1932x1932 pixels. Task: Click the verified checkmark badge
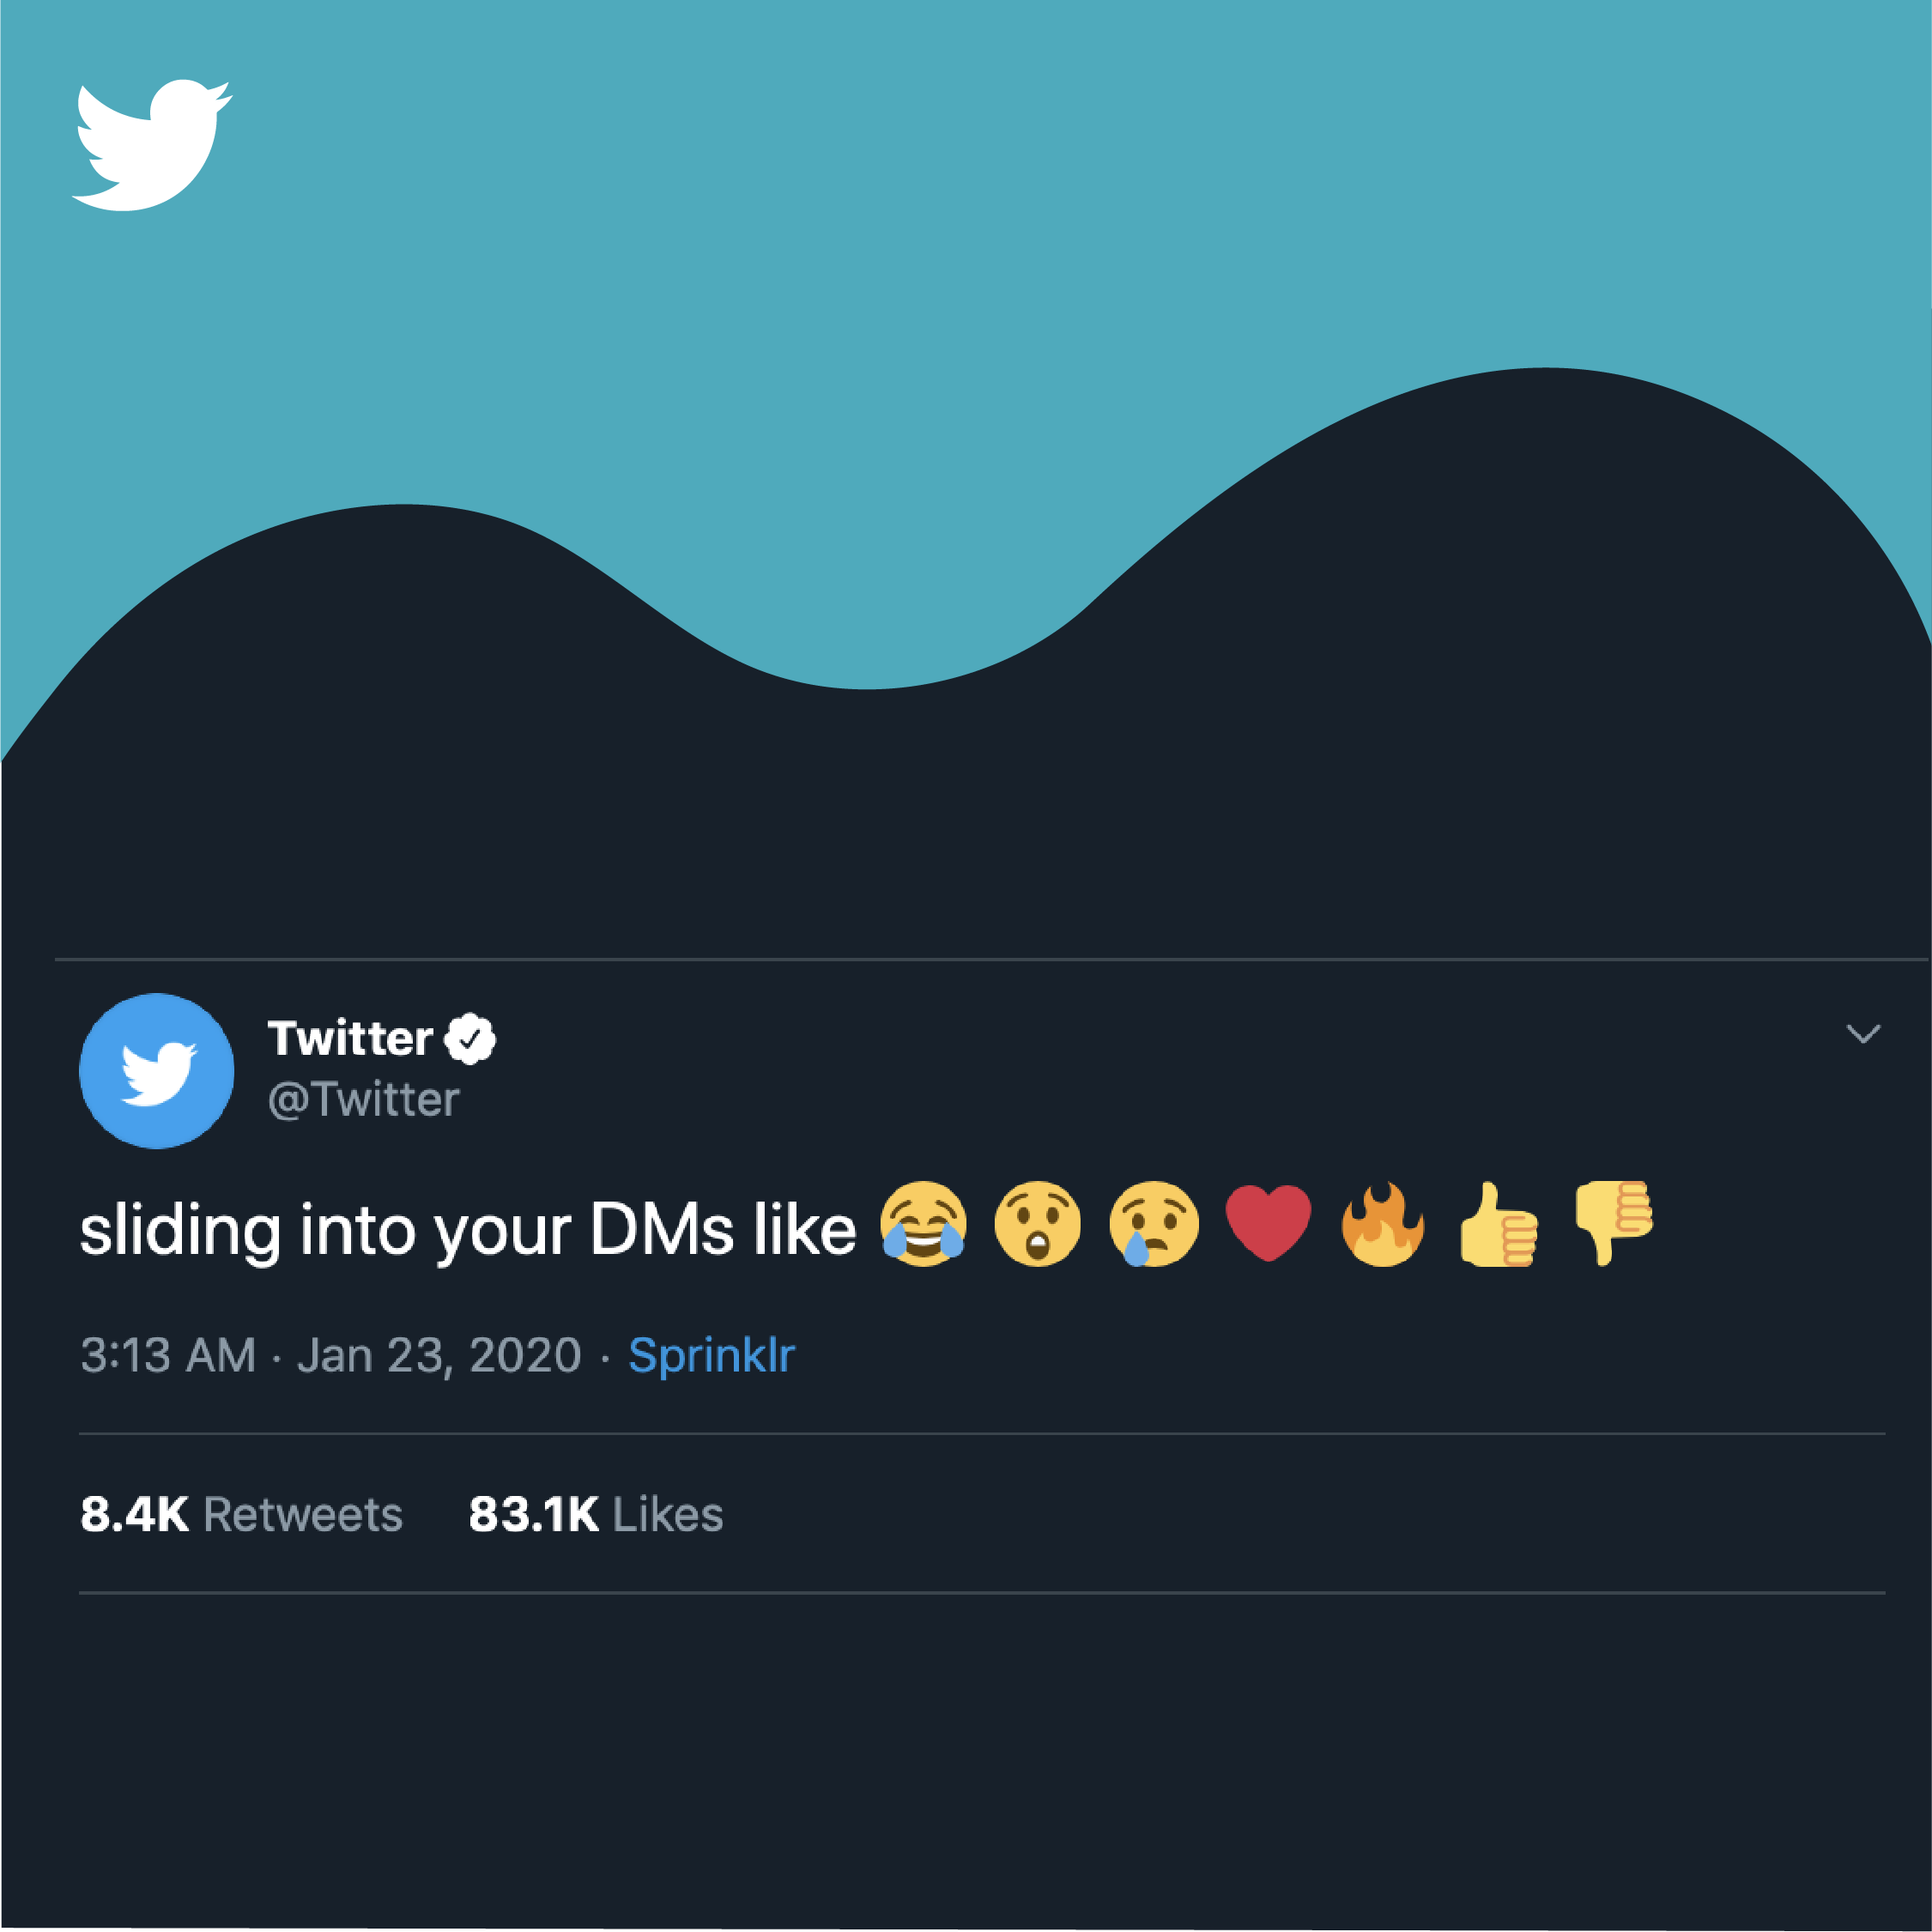pos(470,1039)
